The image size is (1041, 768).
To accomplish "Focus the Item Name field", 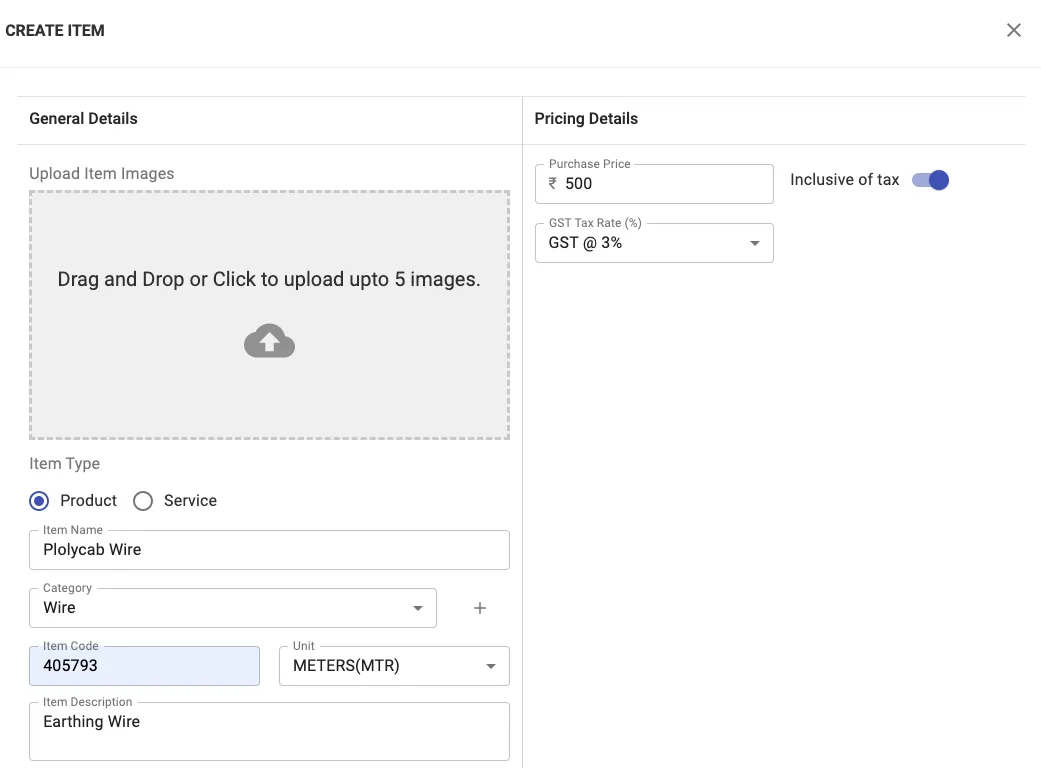I will [x=269, y=550].
